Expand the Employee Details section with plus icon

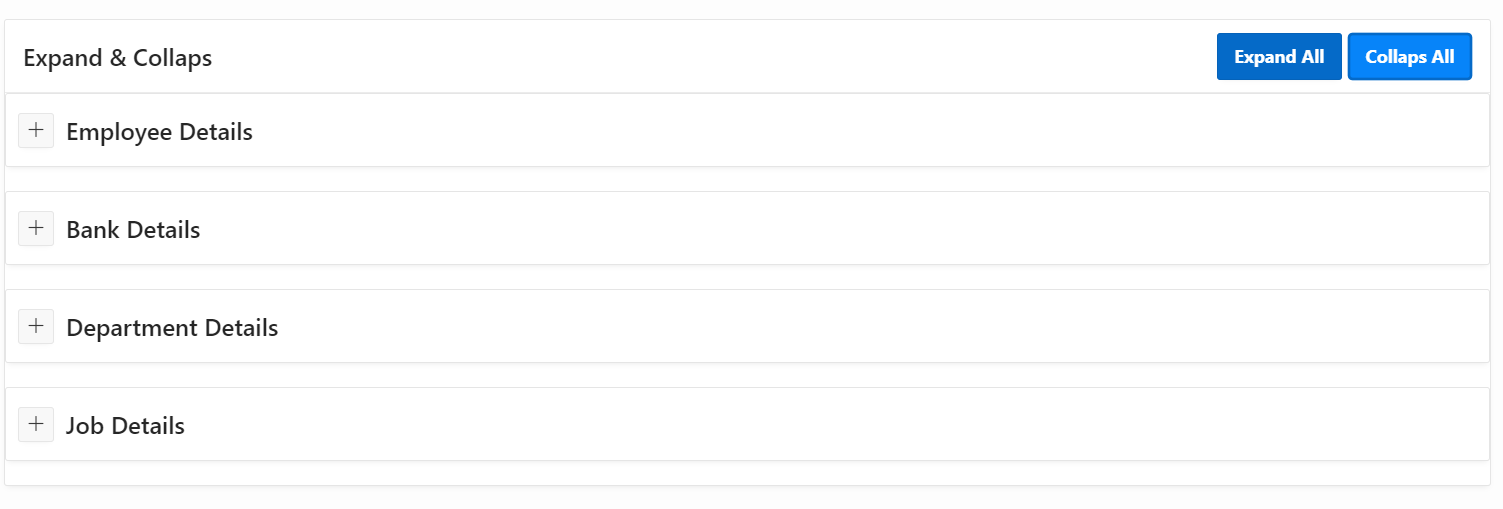click(36, 130)
